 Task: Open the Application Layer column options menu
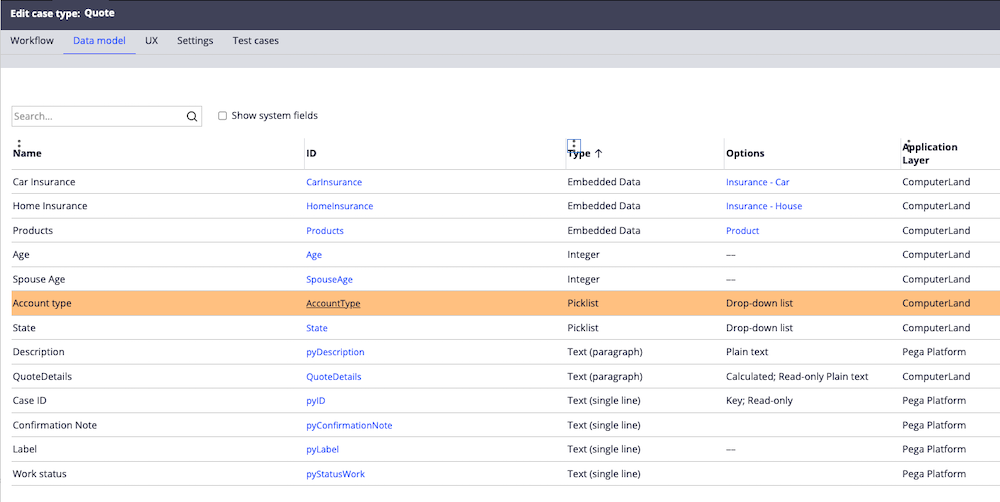(x=908, y=142)
